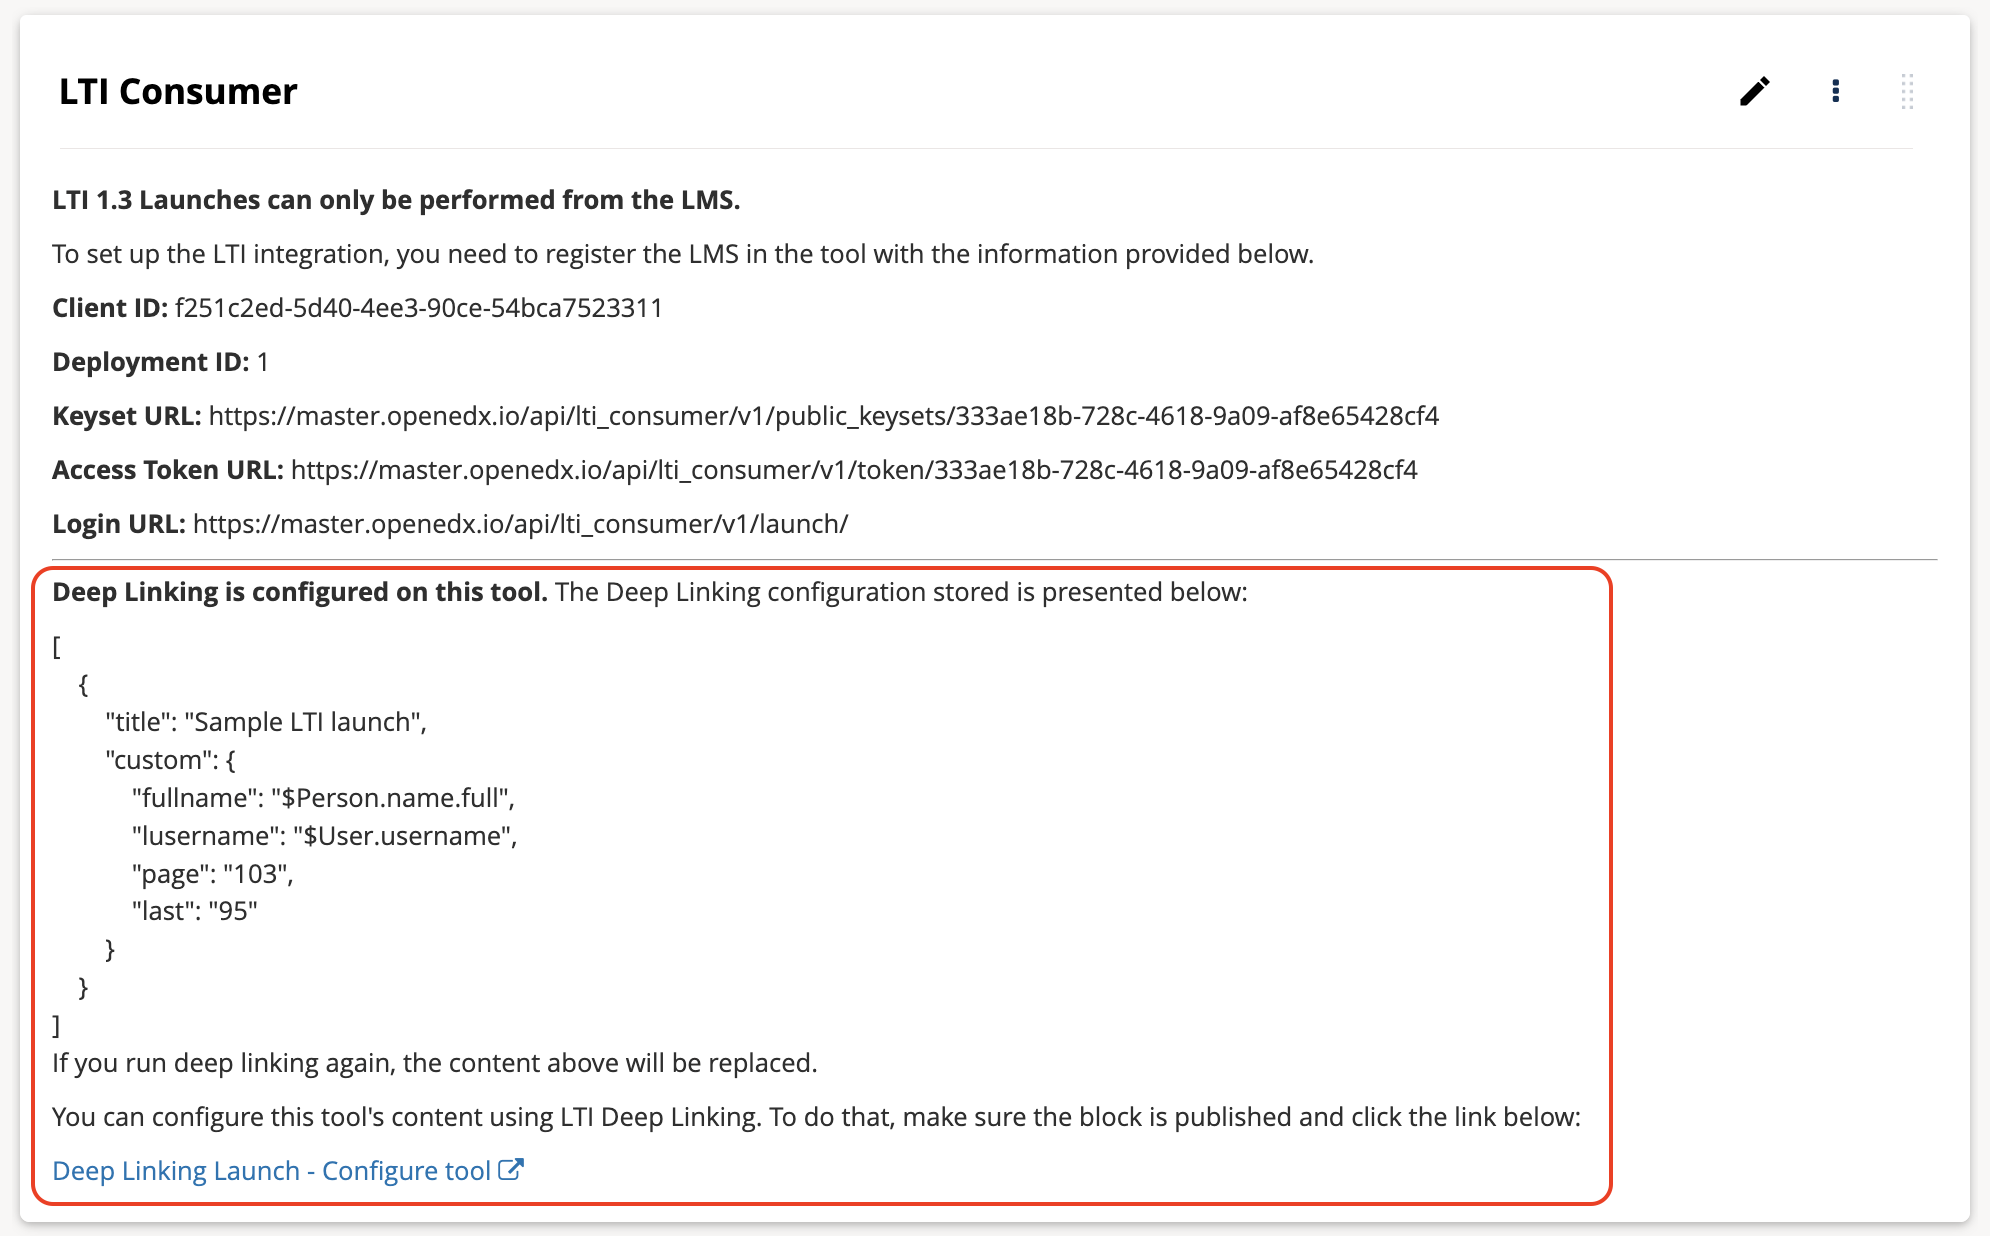
Task: Click the Deployment ID value
Action: pos(263,362)
